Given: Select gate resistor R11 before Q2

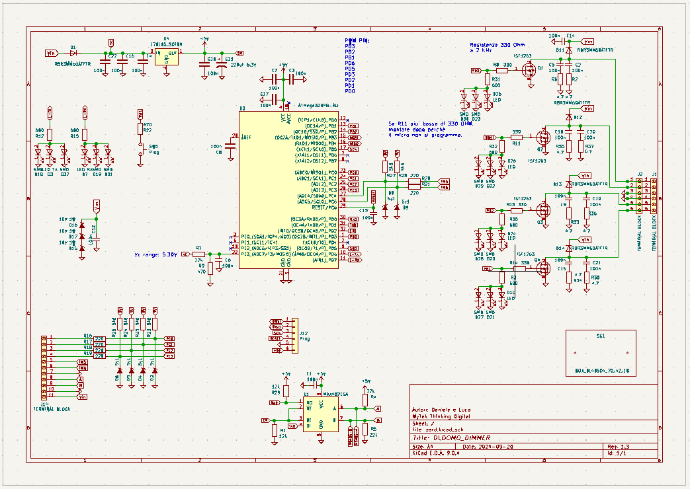Looking at the screenshot, I should 517,138.
